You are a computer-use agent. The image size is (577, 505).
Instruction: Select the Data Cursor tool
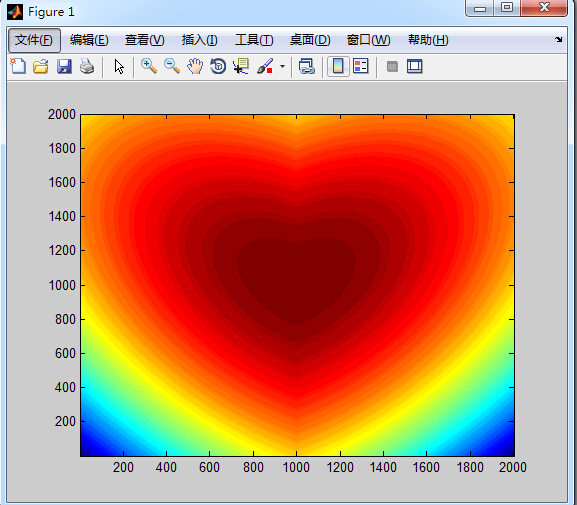241,67
